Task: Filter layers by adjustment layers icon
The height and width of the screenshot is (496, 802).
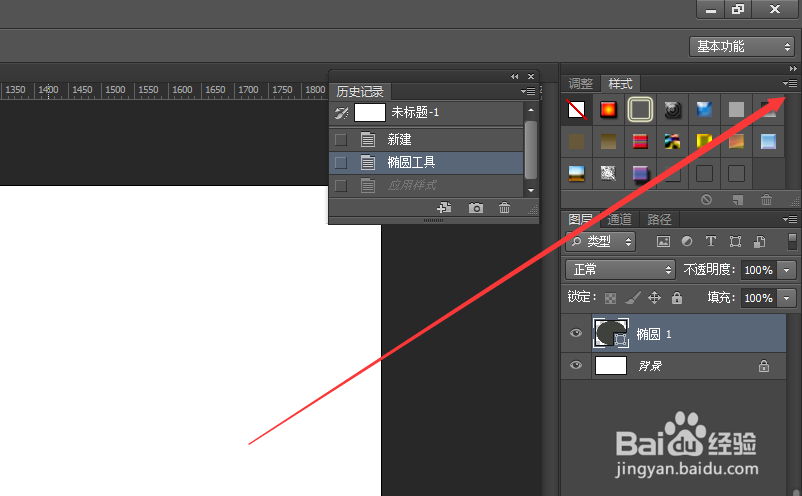Action: pyautogui.click(x=687, y=241)
